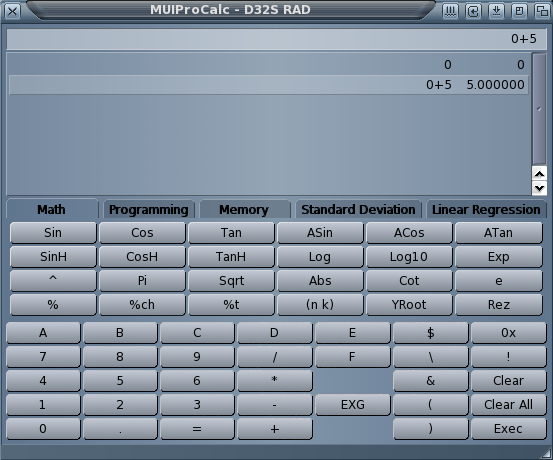Click hex digit A button

click(x=43, y=333)
